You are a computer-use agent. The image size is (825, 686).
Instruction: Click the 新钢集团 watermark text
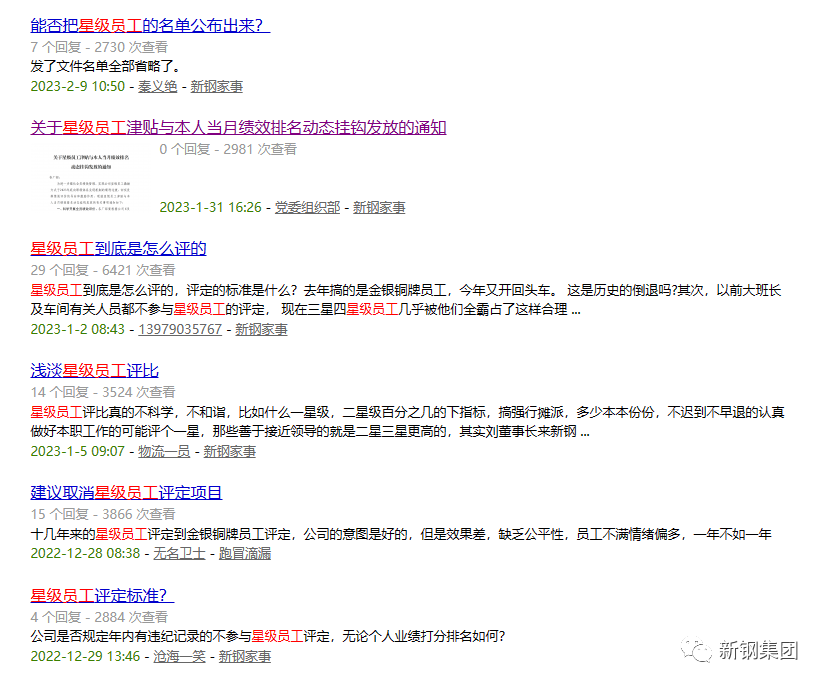(x=759, y=651)
